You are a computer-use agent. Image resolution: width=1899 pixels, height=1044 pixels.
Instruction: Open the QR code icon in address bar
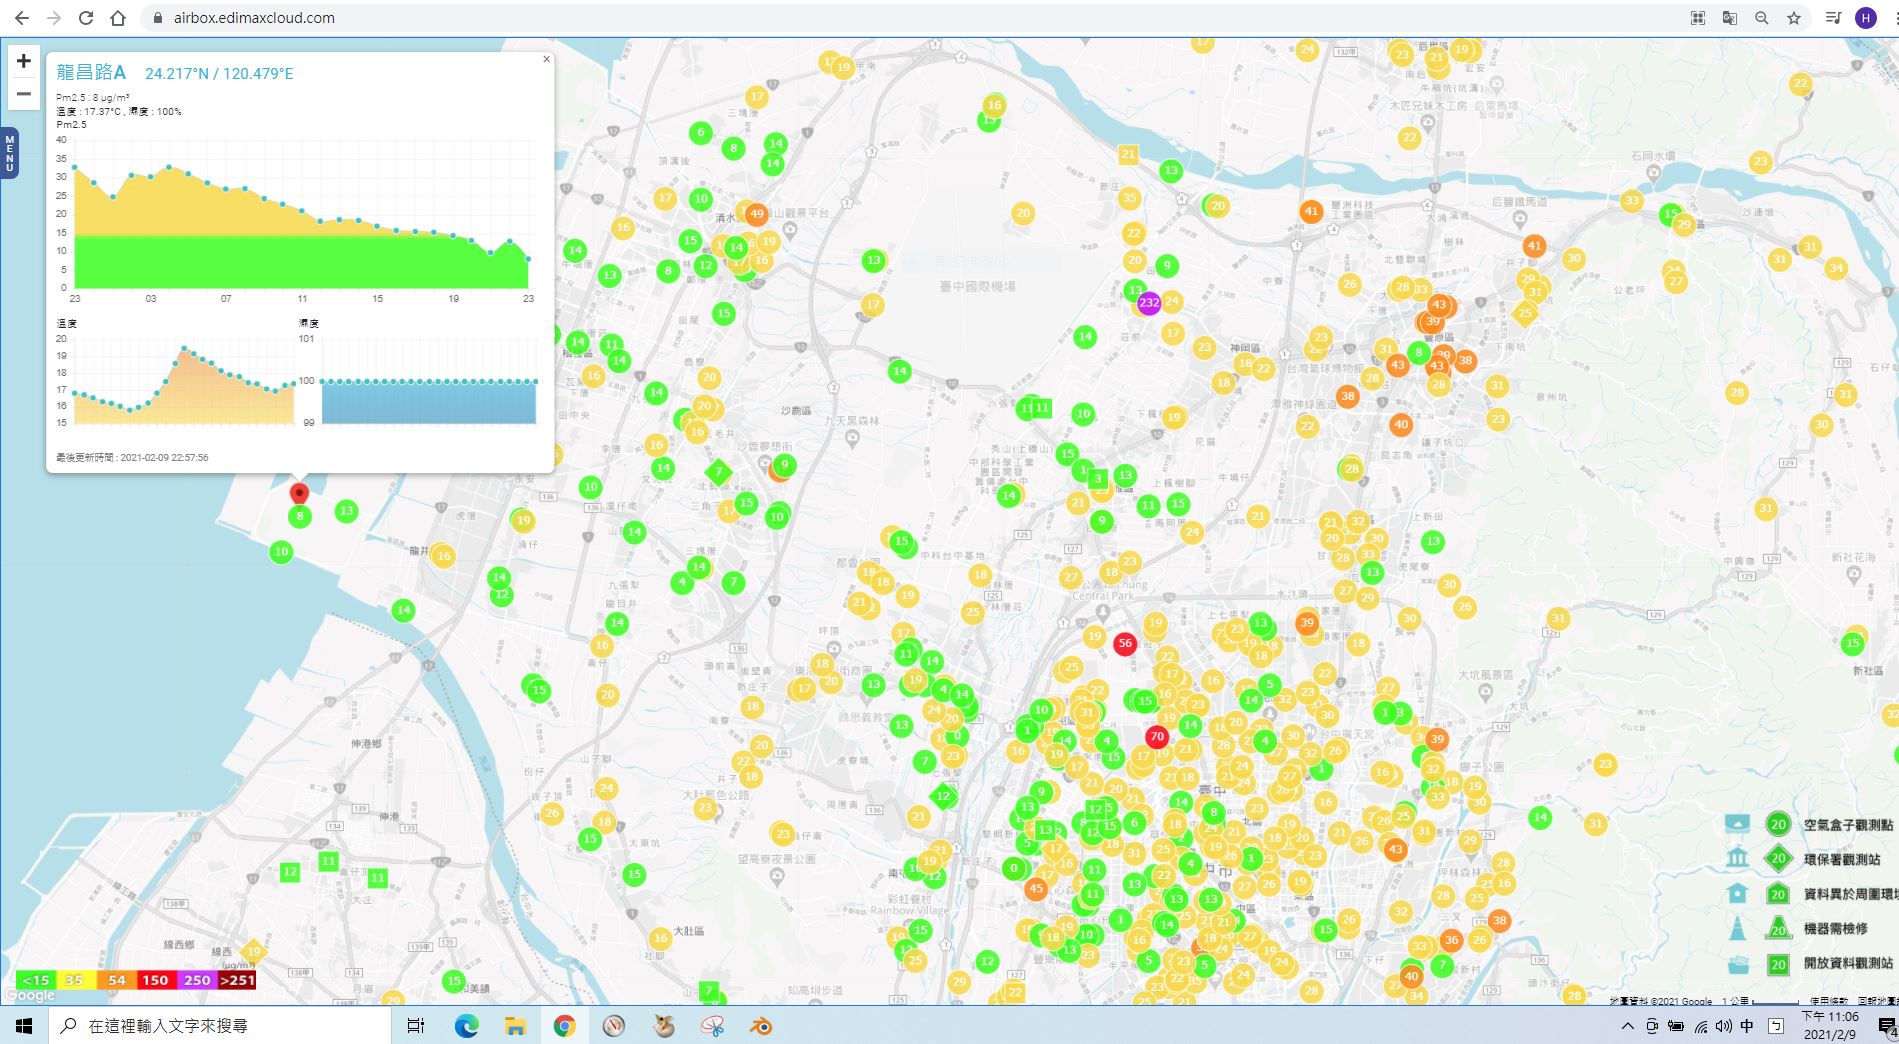[x=1697, y=18]
